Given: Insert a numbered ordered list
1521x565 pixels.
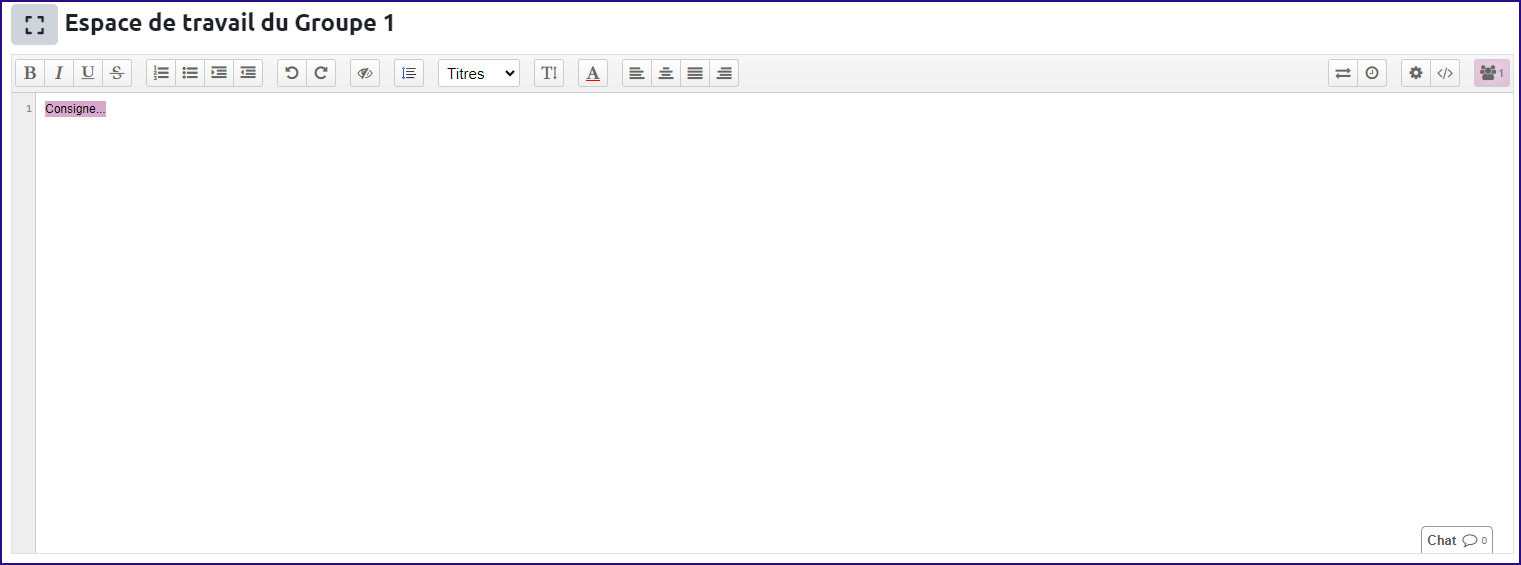Looking at the screenshot, I should pyautogui.click(x=161, y=73).
